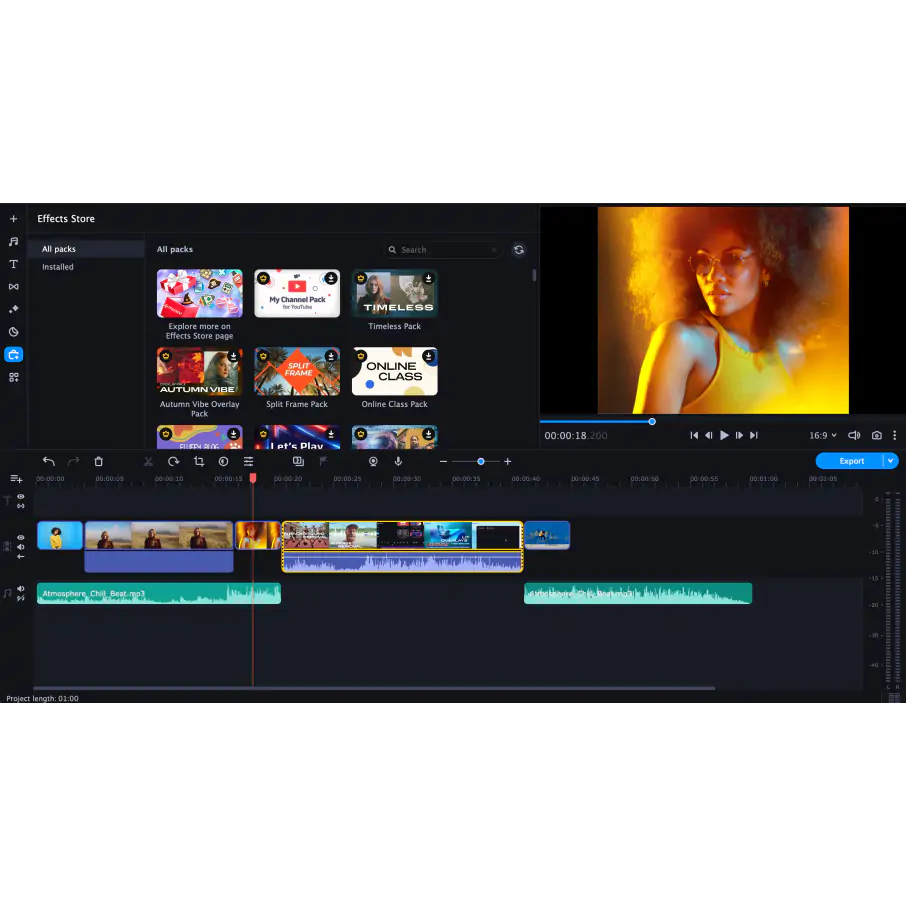906x906 pixels.
Task: Click the Add track icon above timeline tracks
Action: point(16,478)
